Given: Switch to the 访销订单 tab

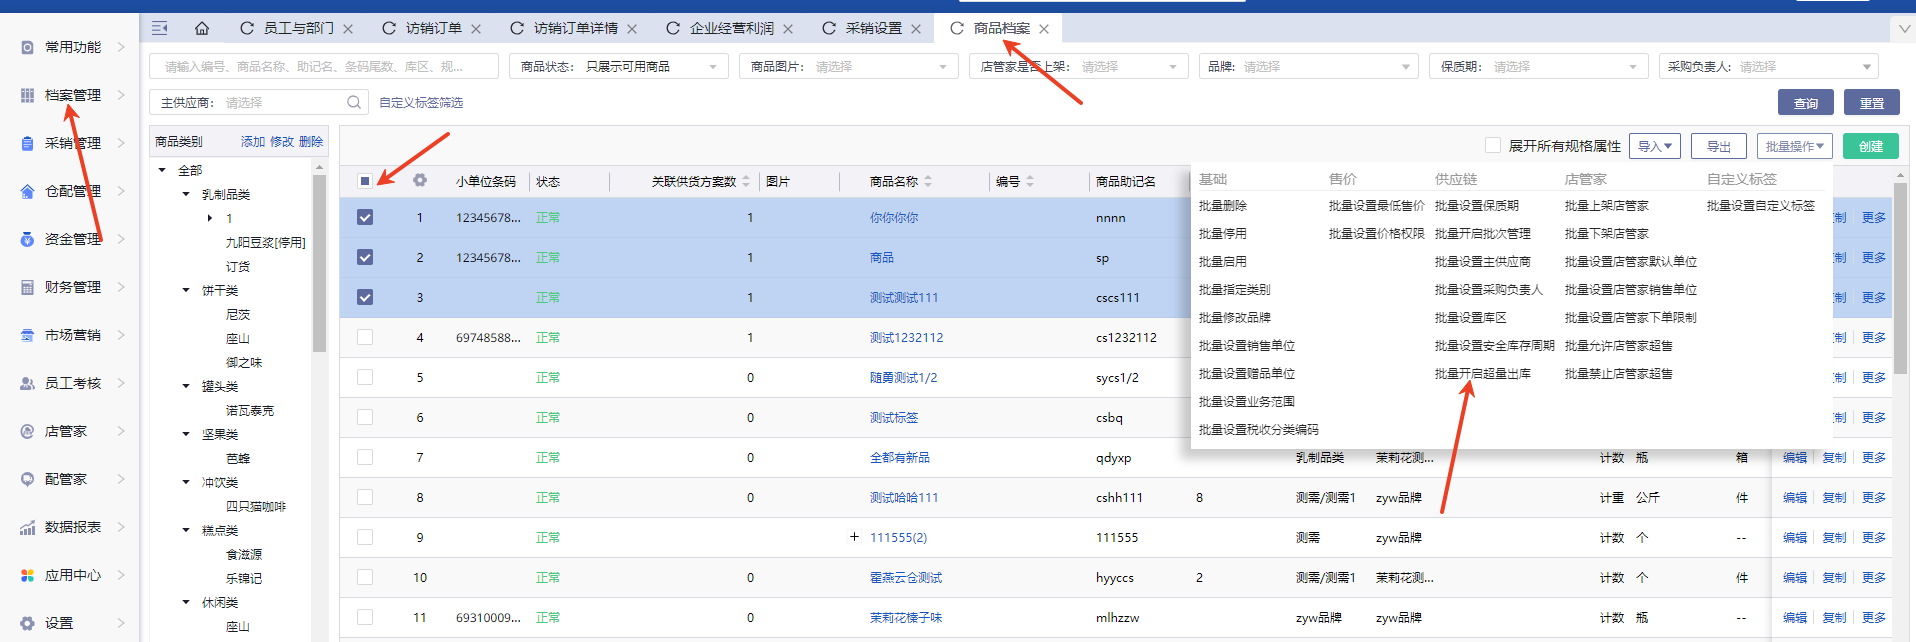Looking at the screenshot, I should point(433,28).
